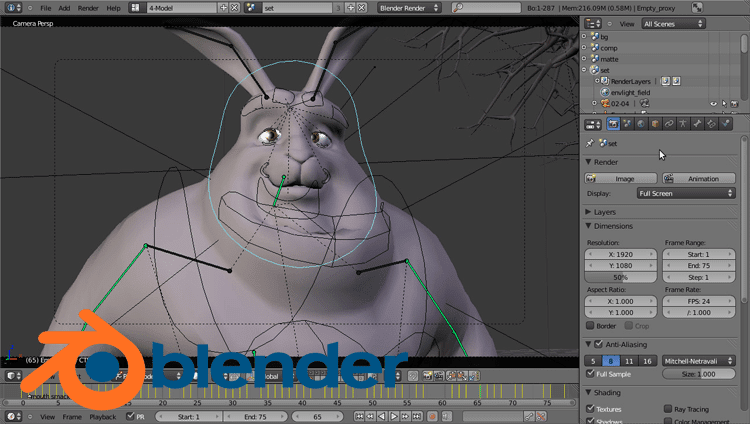This screenshot has height=424, width=750.
Task: Open the timeline Playback menu
Action: click(x=103, y=417)
